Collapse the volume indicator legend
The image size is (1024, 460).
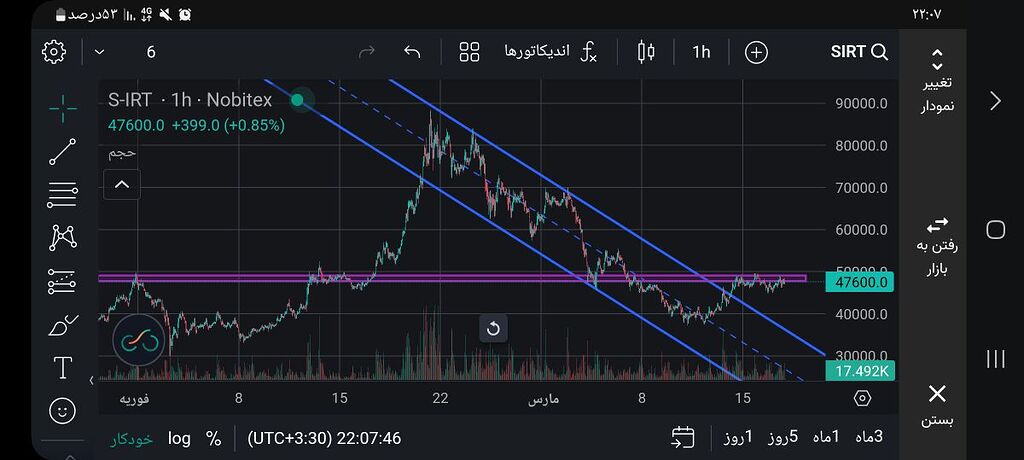[x=122, y=184]
